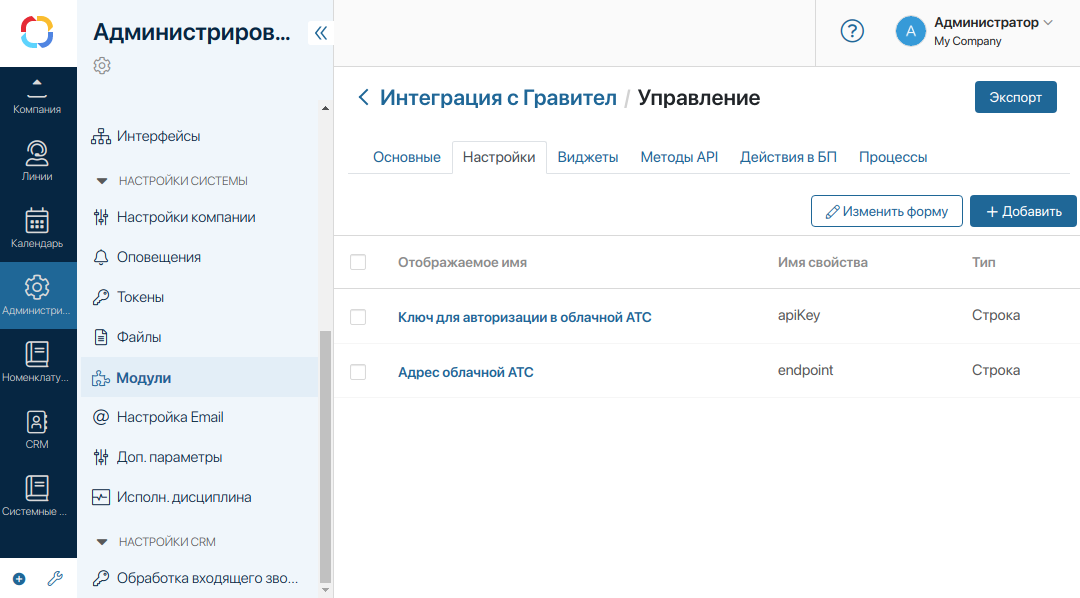
Task: Open the Компания section in left rail
Action: (x=37, y=96)
